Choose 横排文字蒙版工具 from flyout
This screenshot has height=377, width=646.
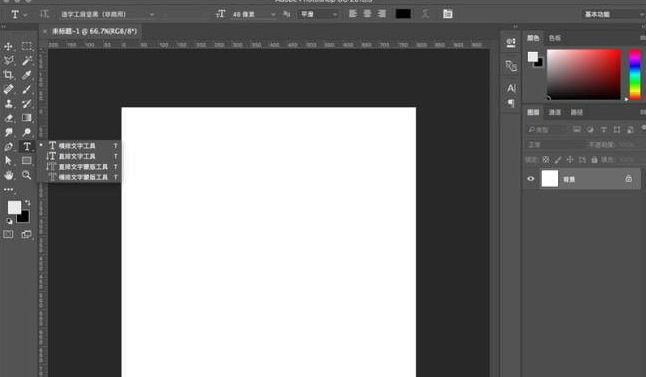click(x=80, y=177)
